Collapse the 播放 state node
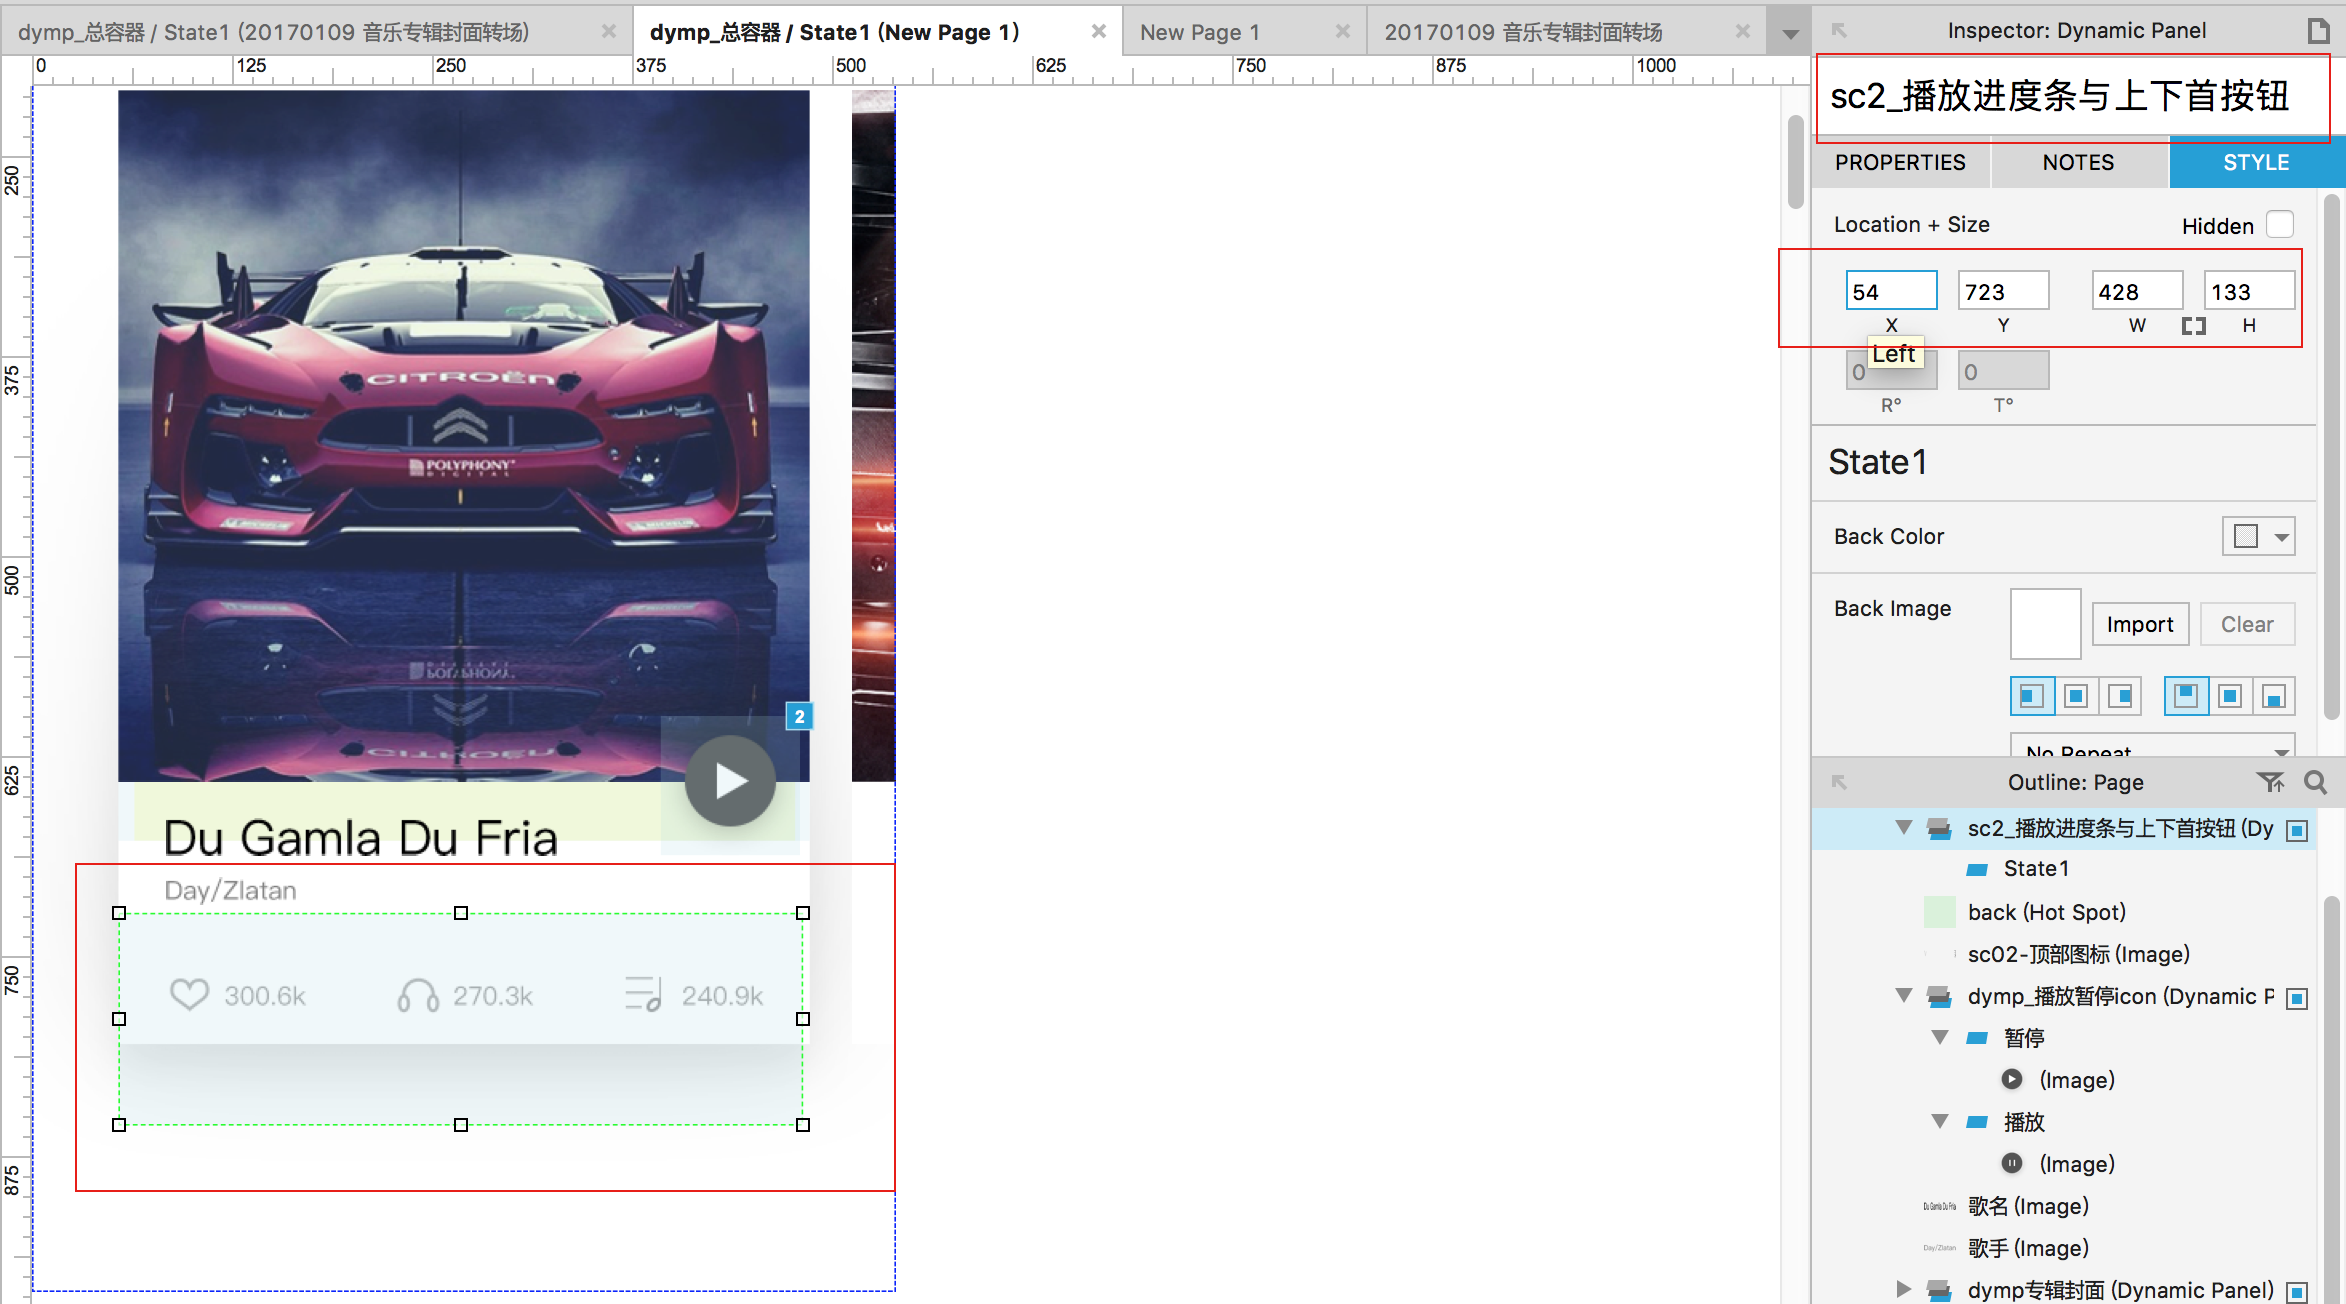 click(1940, 1122)
